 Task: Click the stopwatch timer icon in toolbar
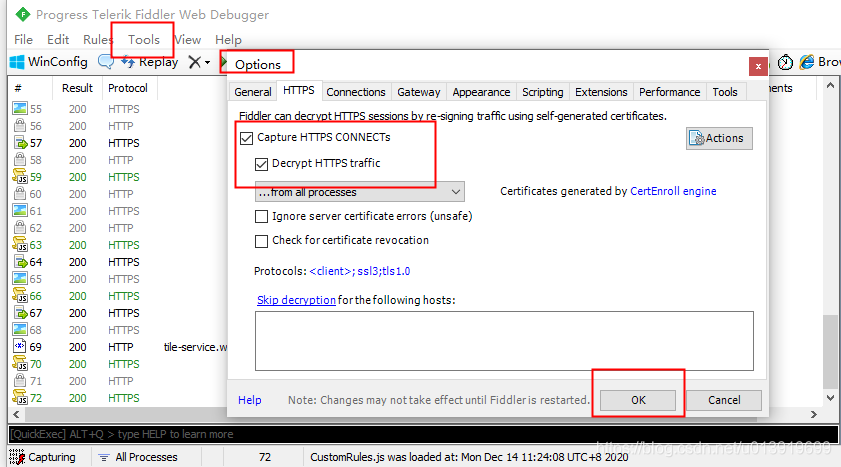tap(785, 62)
